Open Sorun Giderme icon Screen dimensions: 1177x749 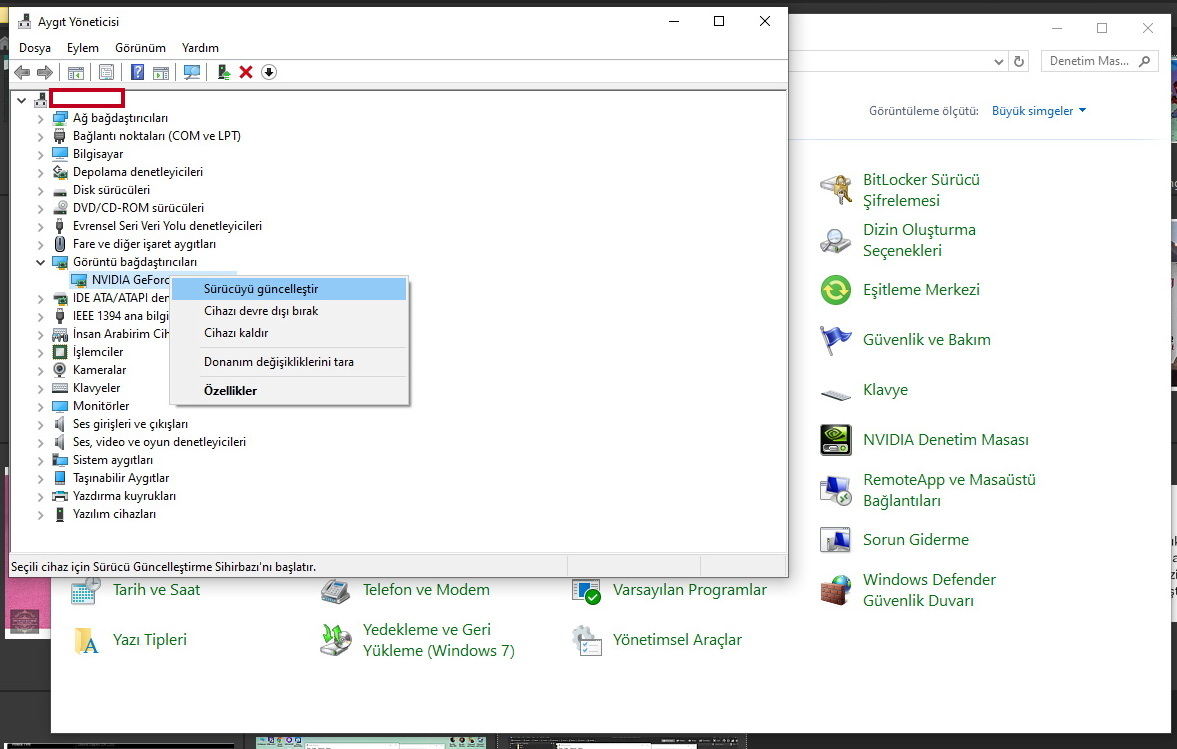click(835, 540)
